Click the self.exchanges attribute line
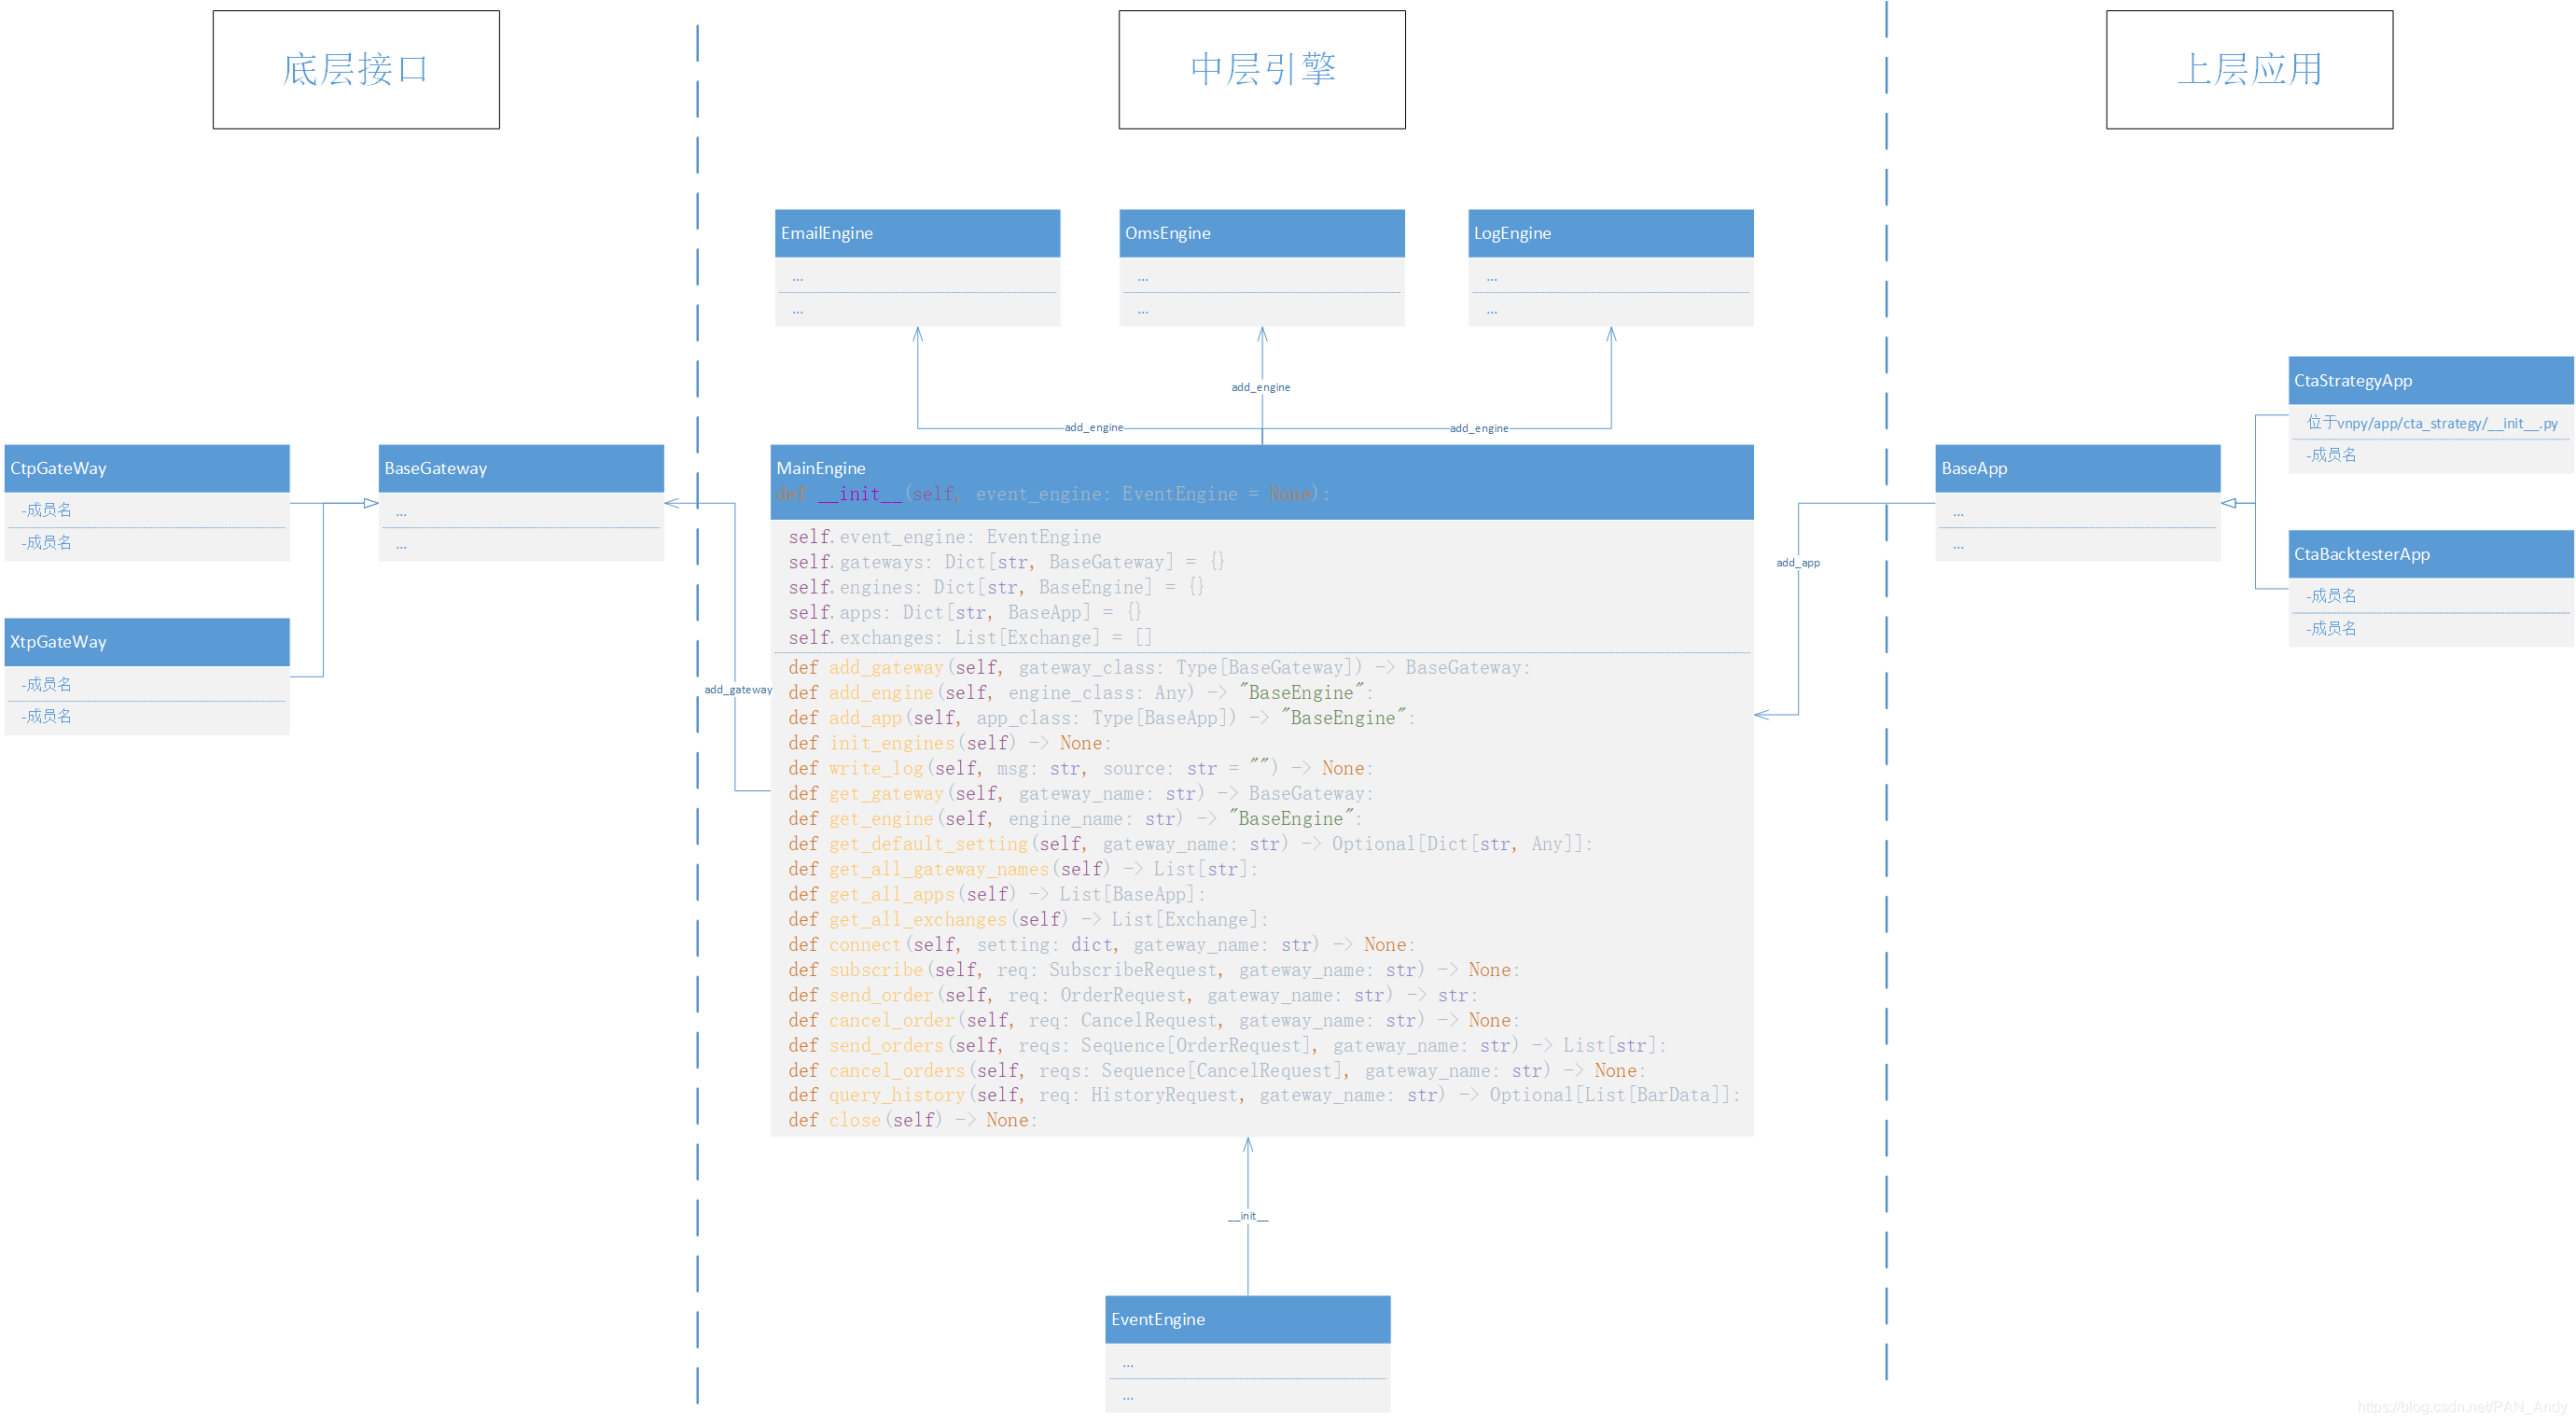The height and width of the screenshot is (1424, 2576). 970,637
